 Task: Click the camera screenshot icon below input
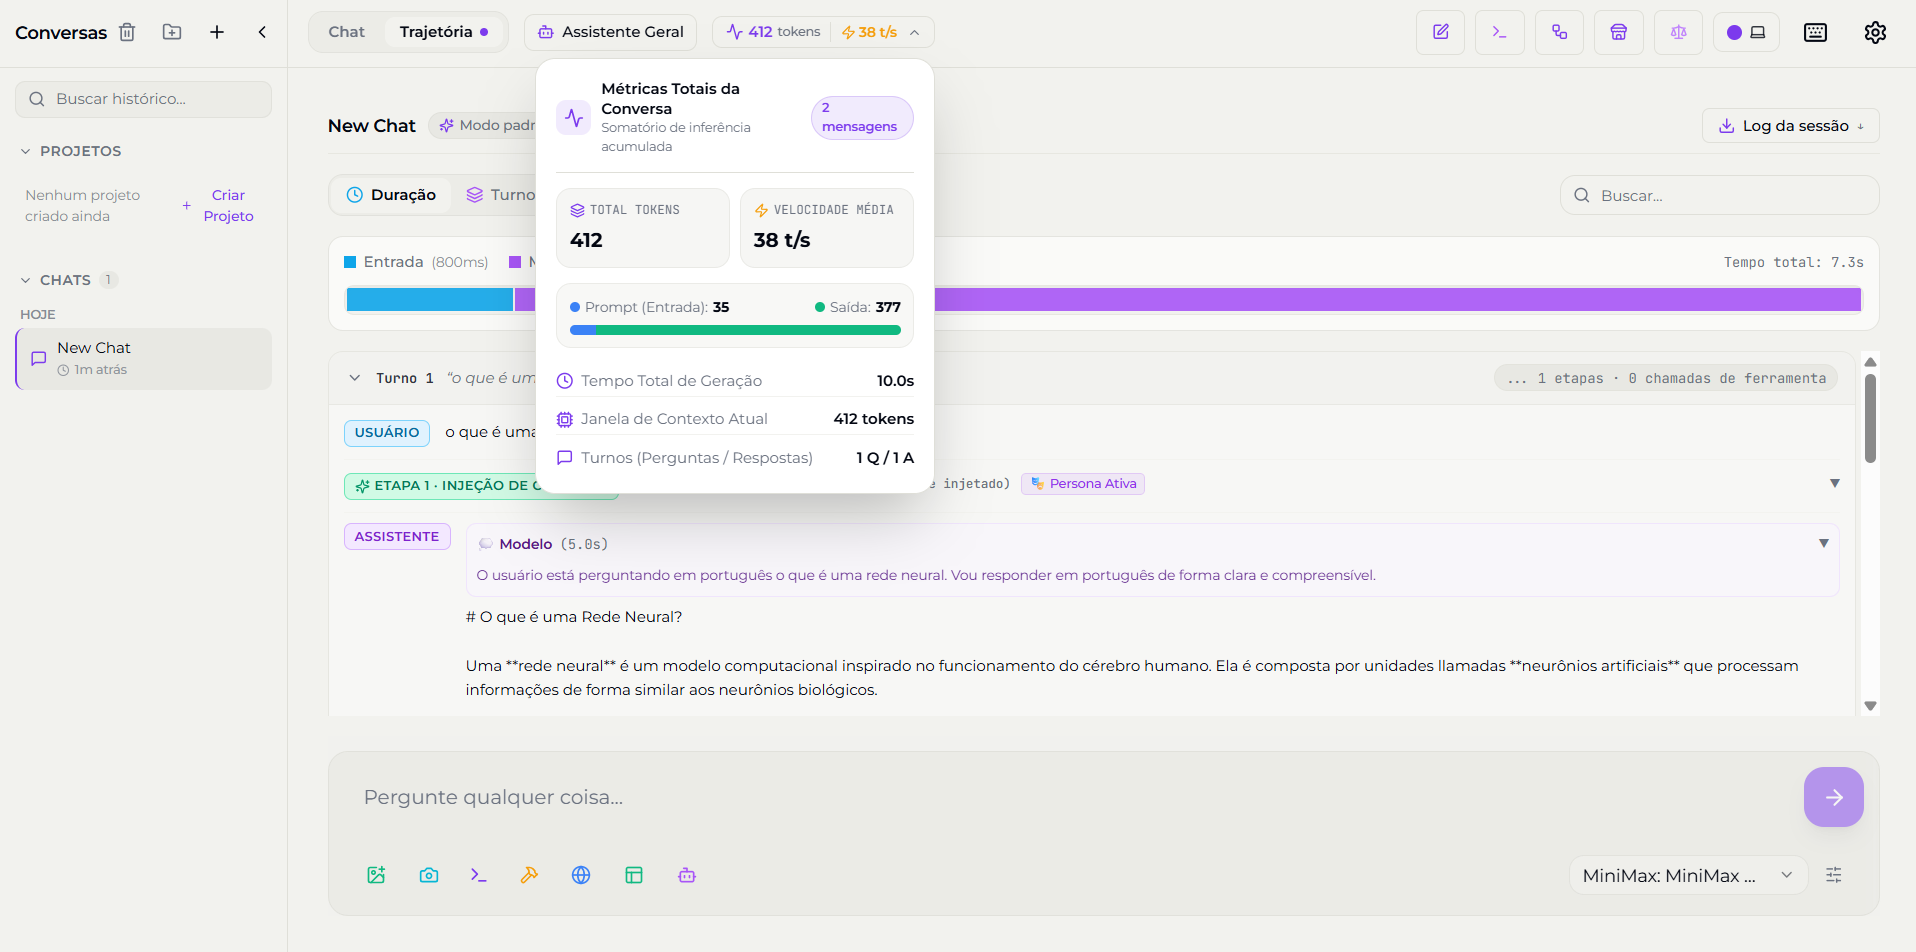coord(429,875)
